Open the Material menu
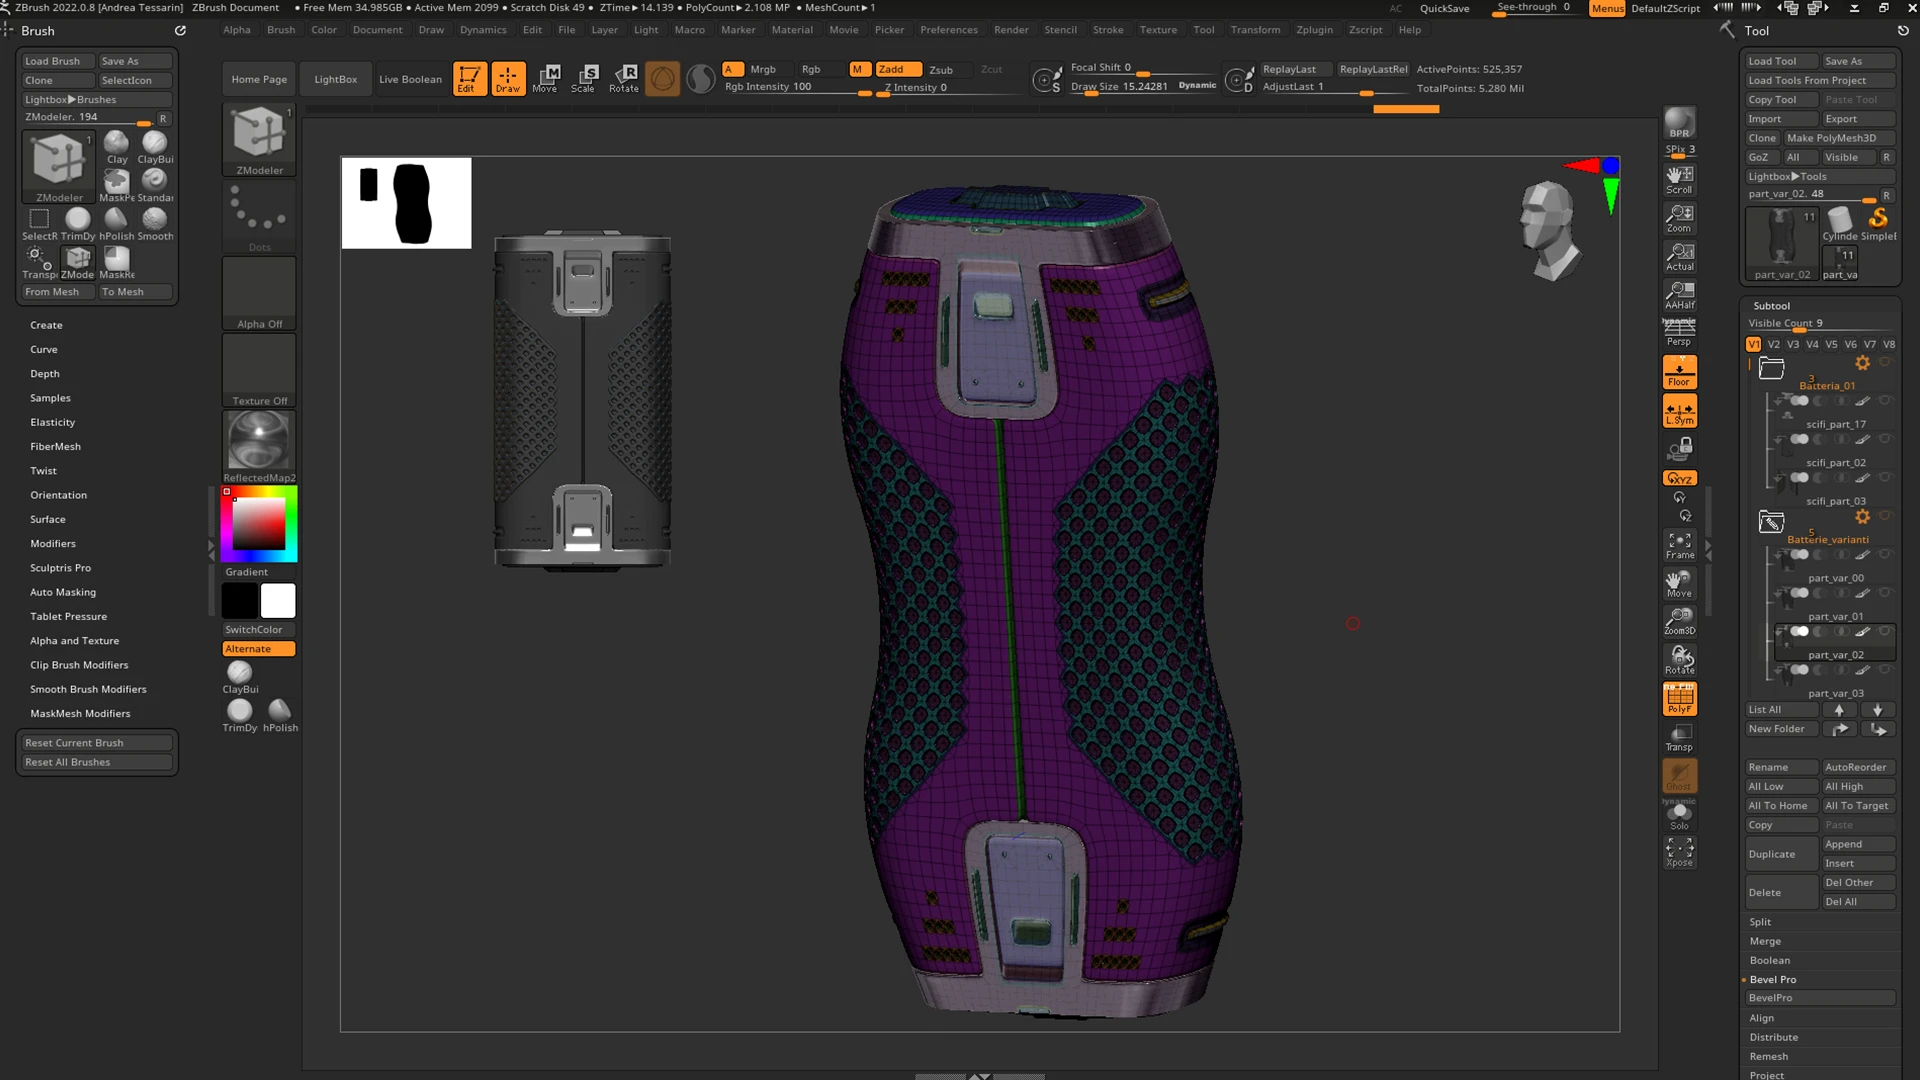1920x1080 pixels. (792, 30)
